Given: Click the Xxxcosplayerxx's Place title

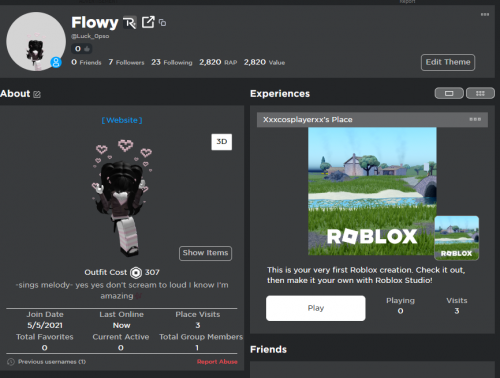Looking at the screenshot, I should [307, 120].
